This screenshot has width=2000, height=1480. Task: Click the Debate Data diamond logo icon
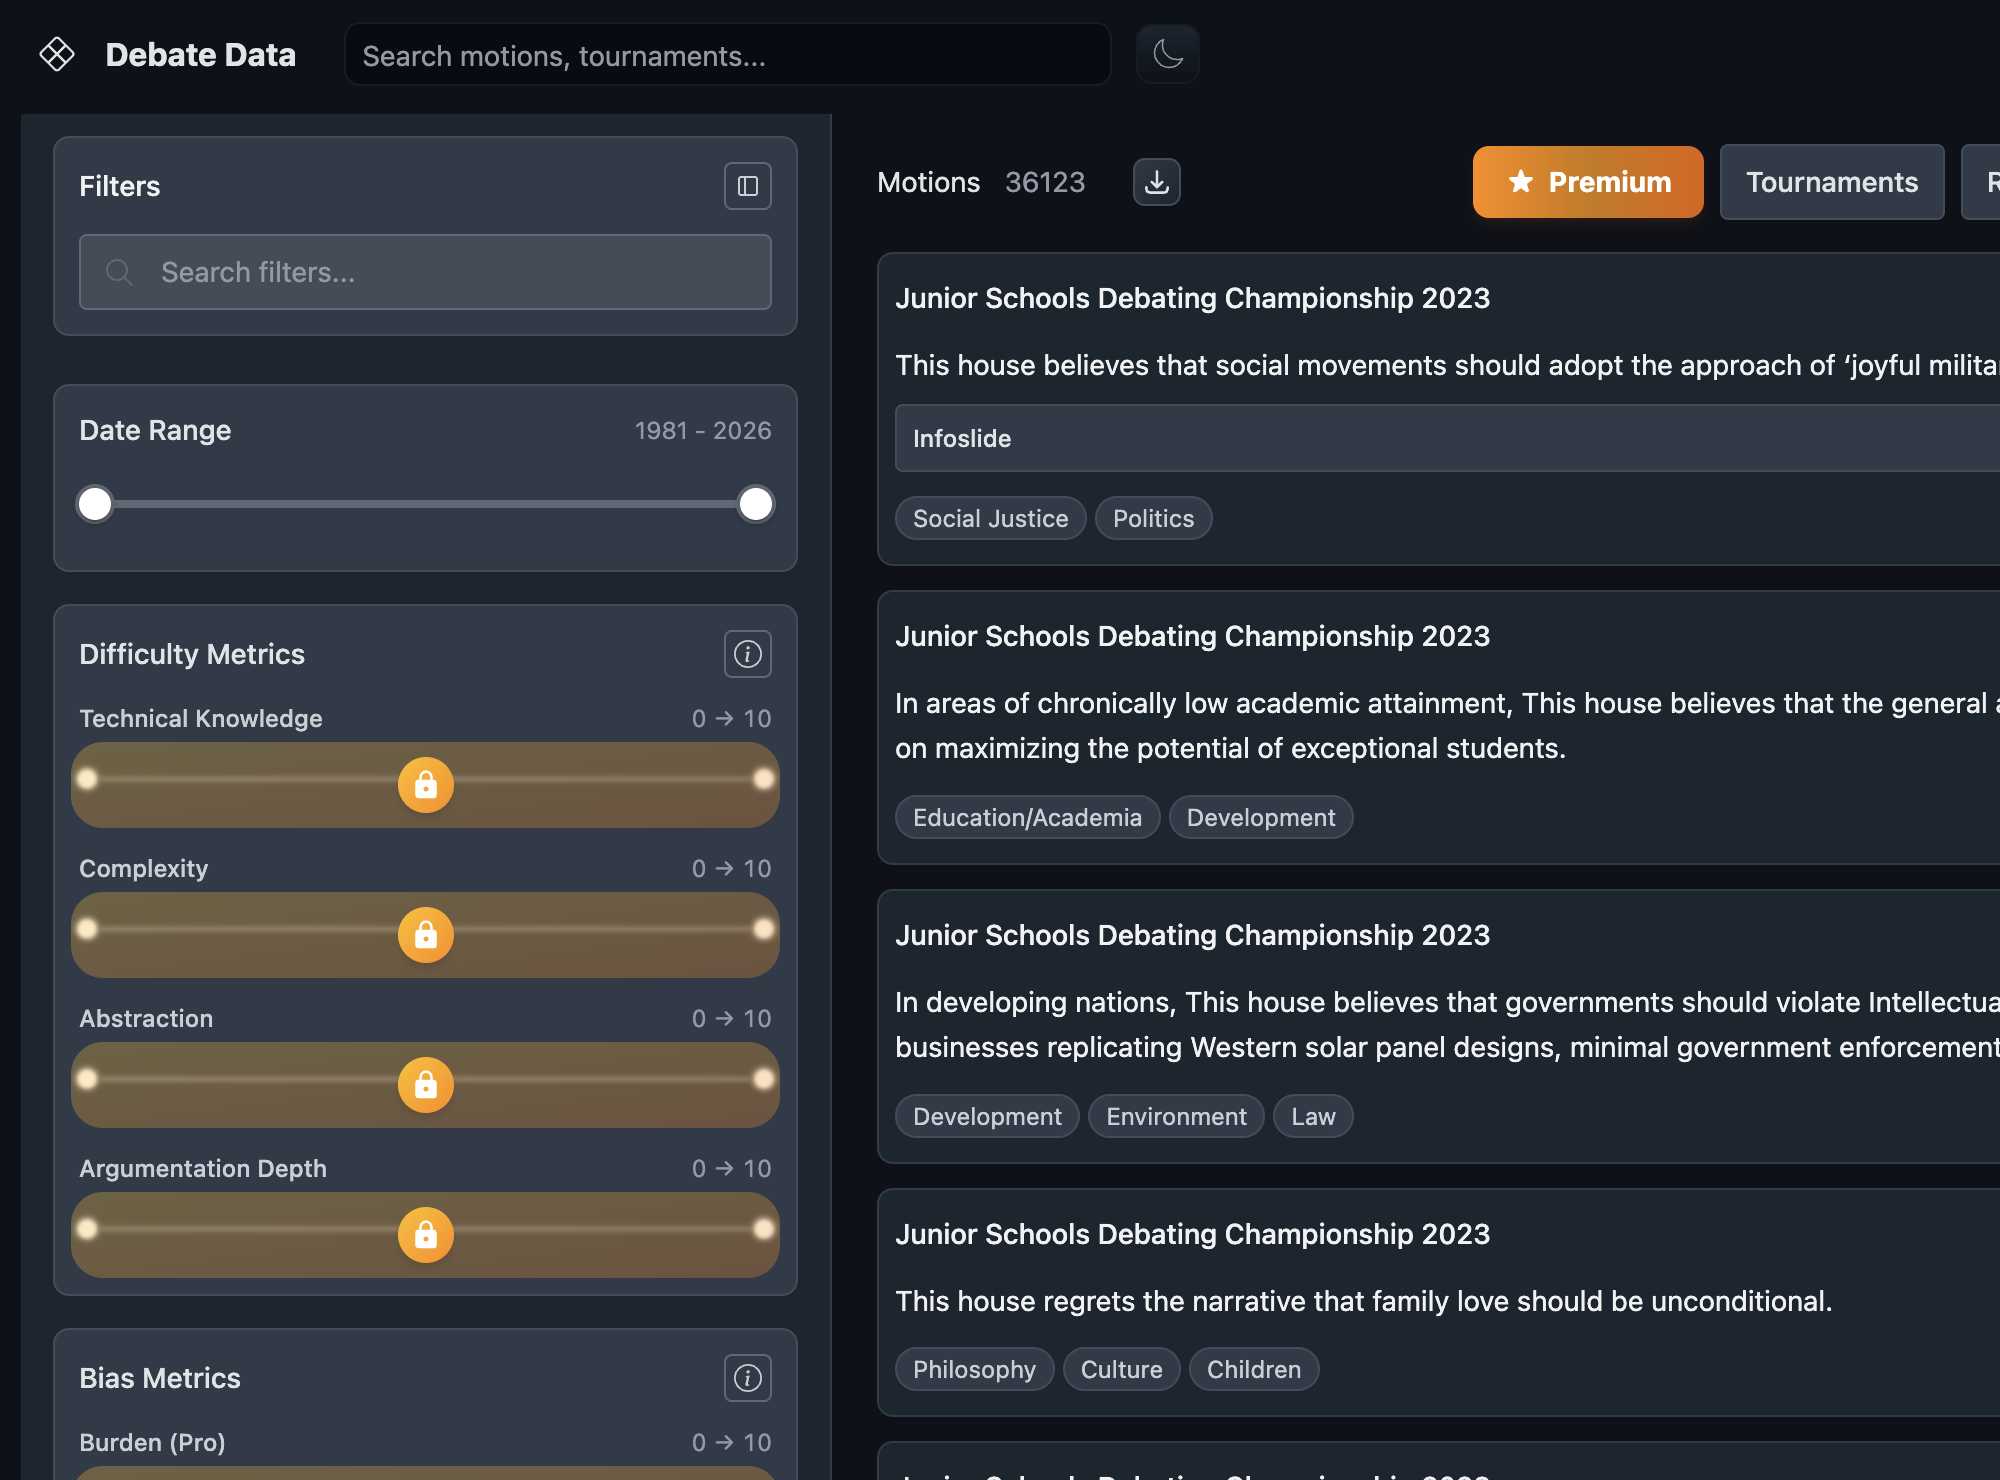(57, 54)
